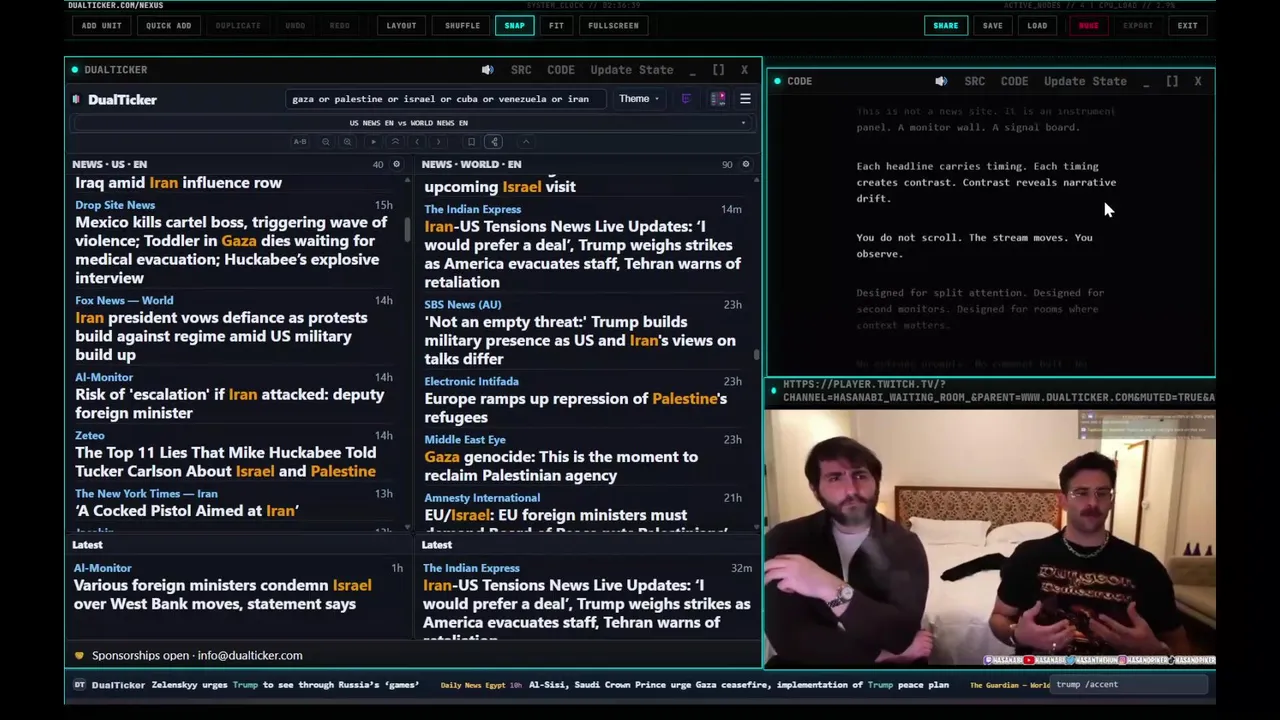This screenshot has width=1280, height=720.
Task: Open Top 11 Lies That Mike Huckabee headline
Action: 226,462
